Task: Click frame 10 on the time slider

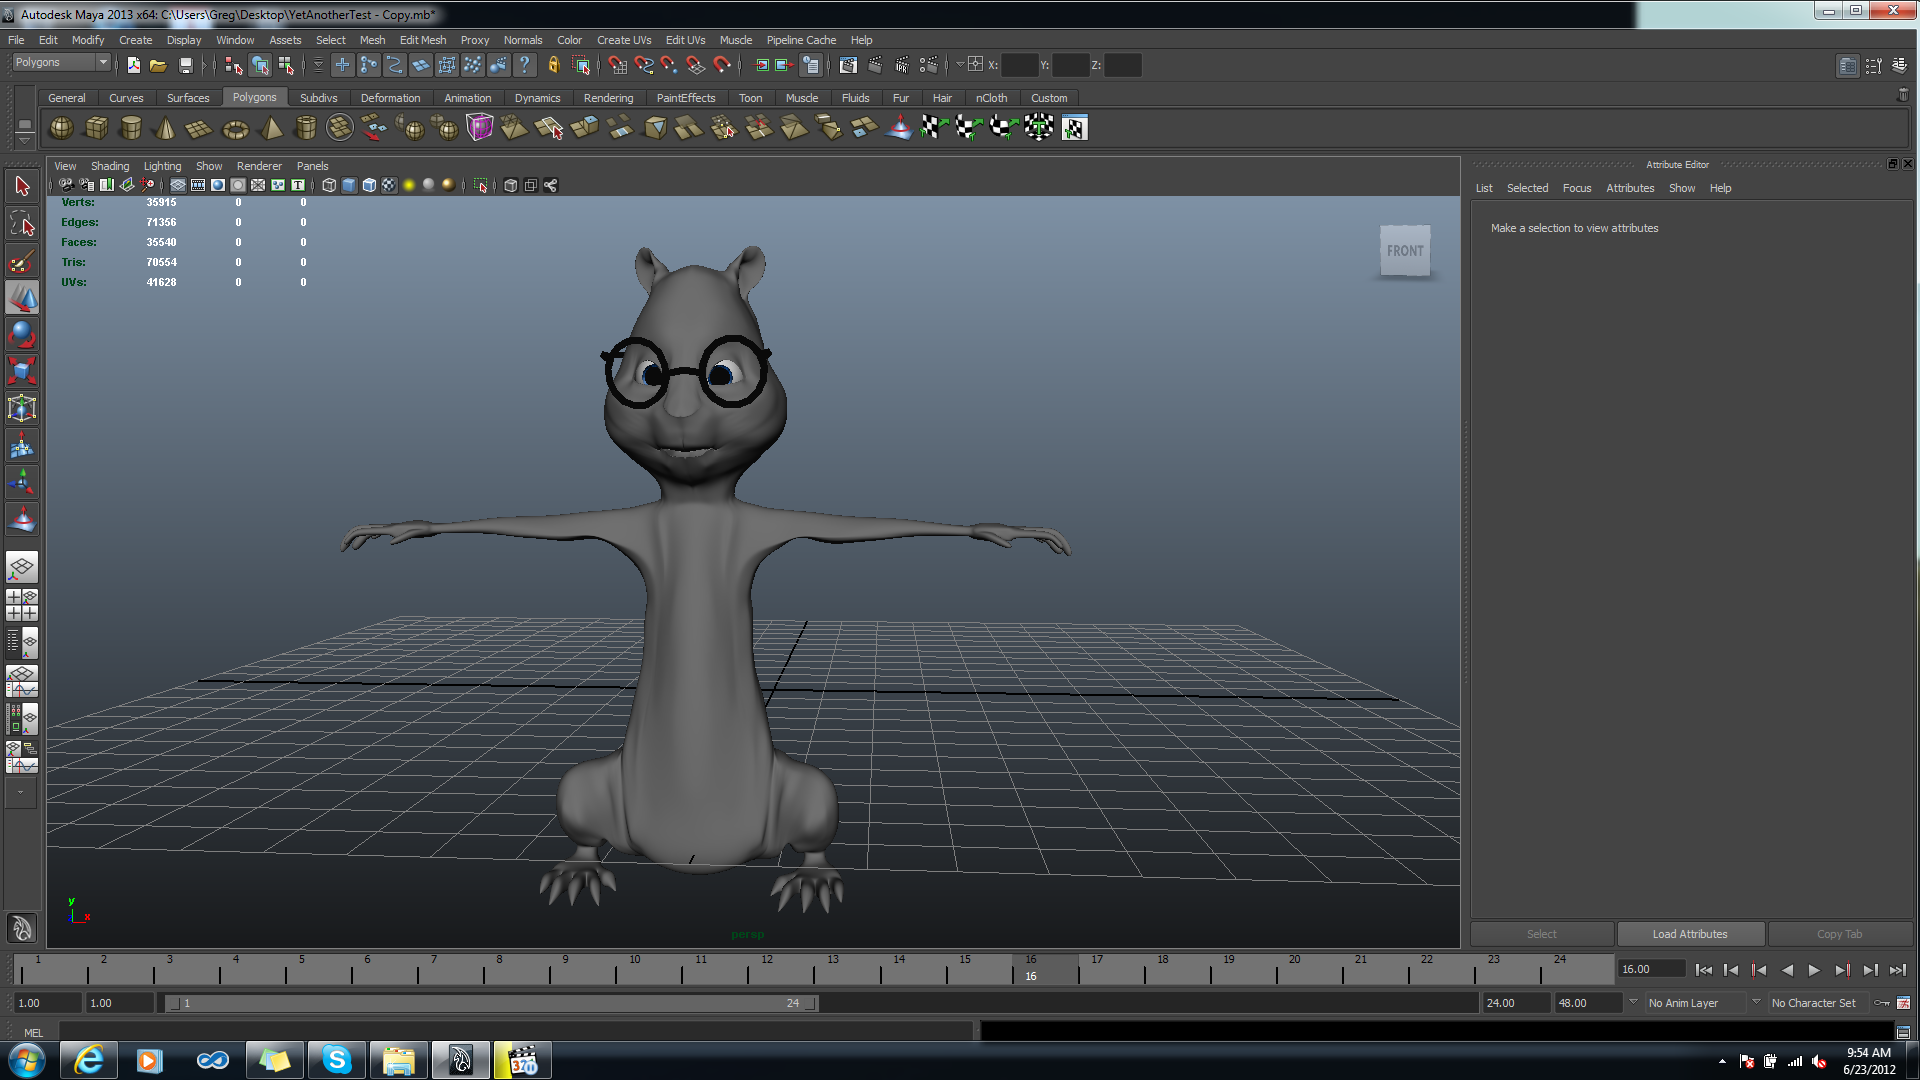Action: [634, 968]
